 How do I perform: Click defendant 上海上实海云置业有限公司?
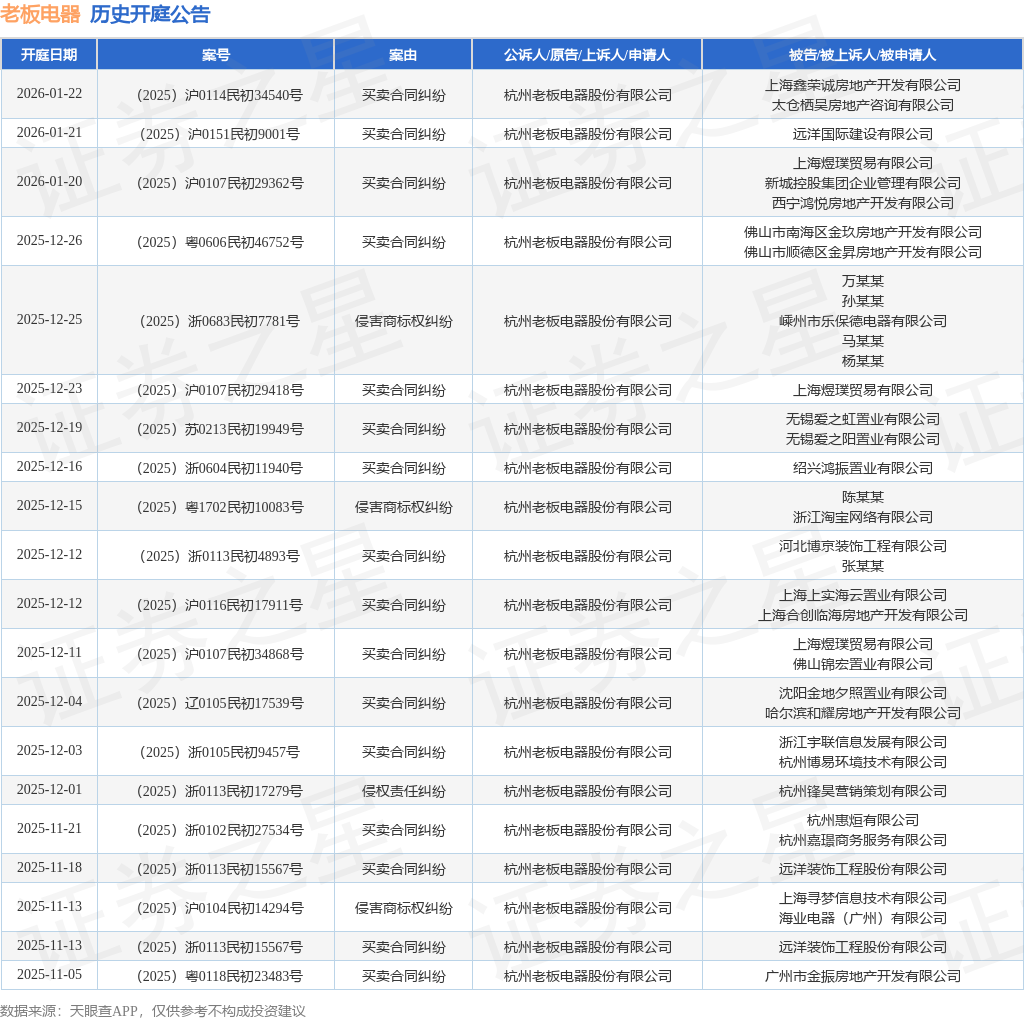(863, 595)
